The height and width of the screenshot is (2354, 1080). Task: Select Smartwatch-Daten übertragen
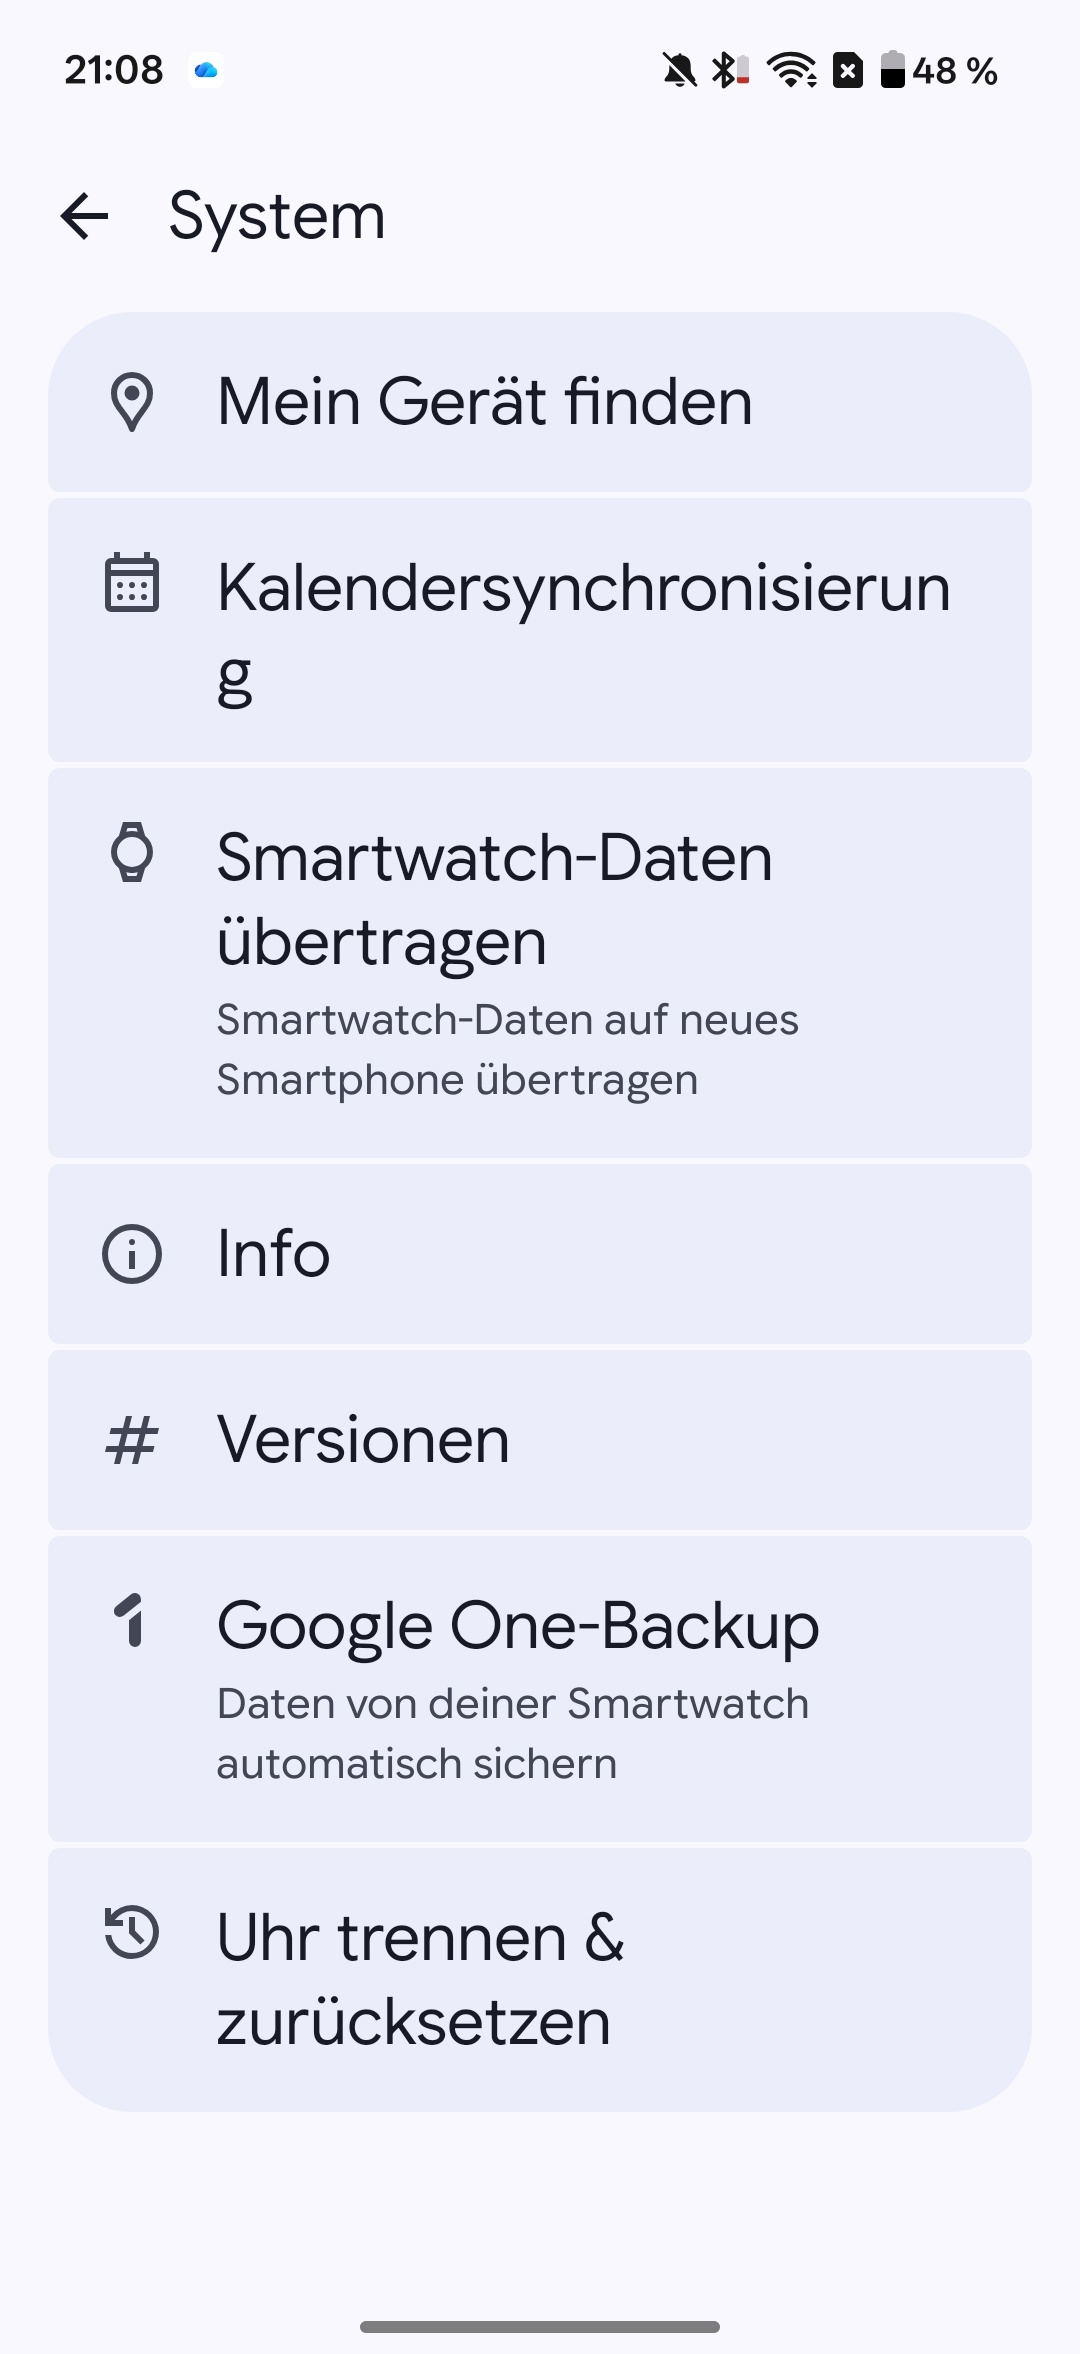click(x=540, y=962)
